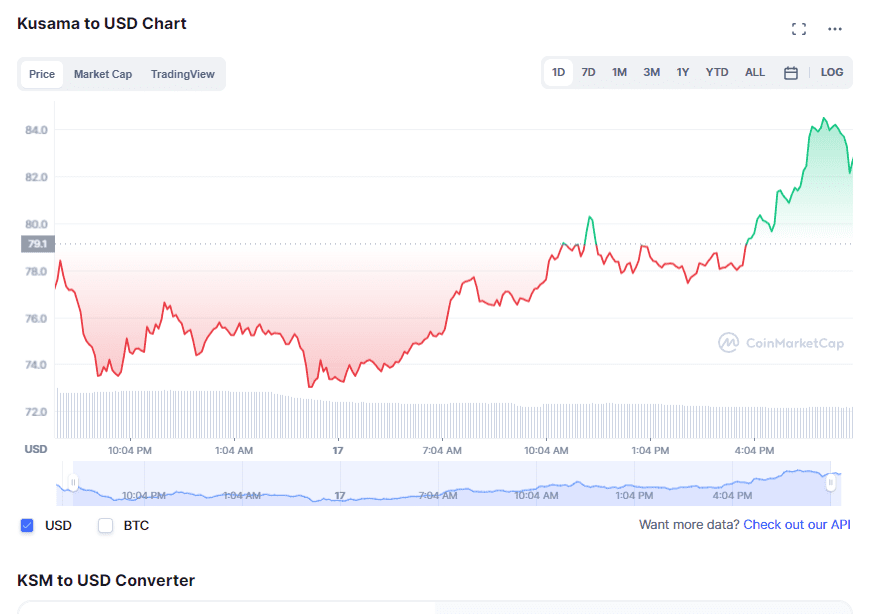Select the Price tab
Viewport: 874px width, 614px height.
tap(42, 74)
